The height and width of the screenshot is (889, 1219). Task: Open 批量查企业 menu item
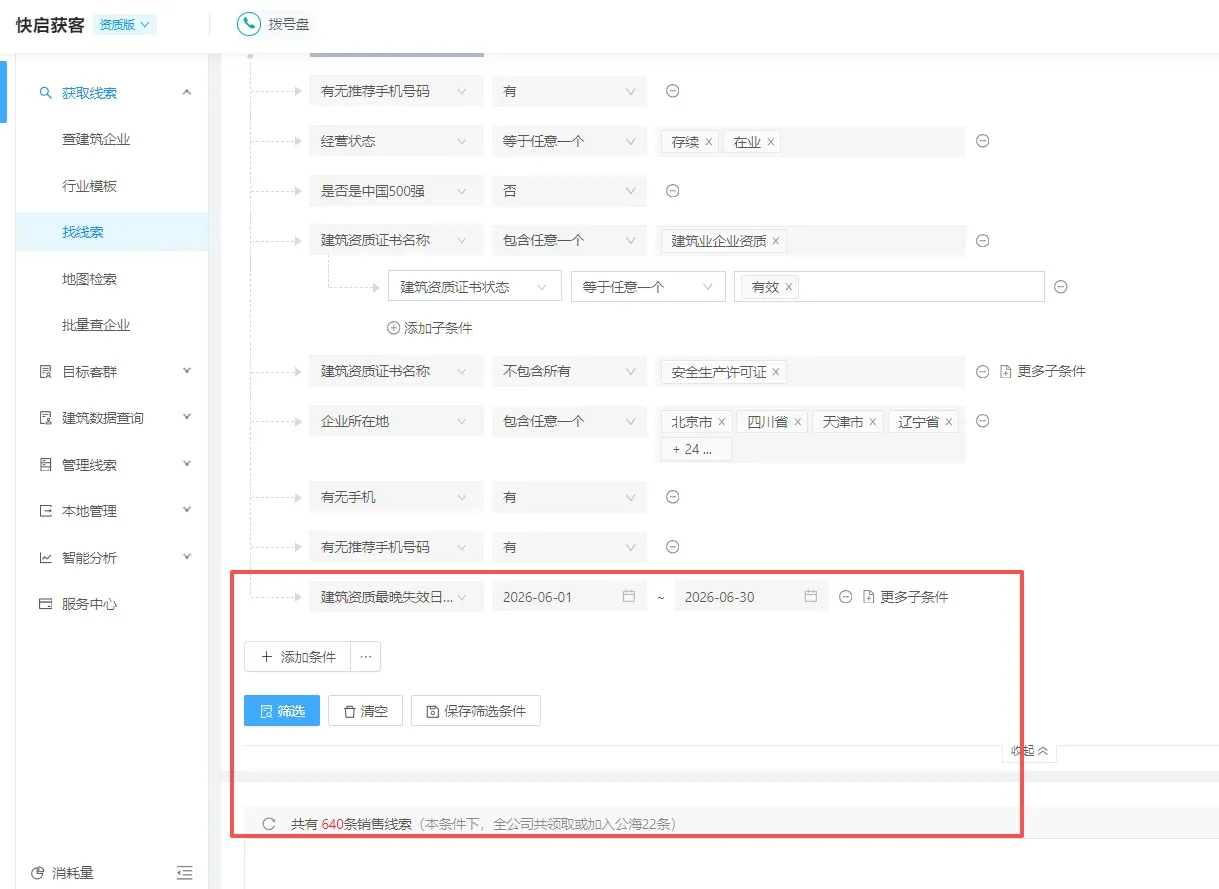[96, 325]
